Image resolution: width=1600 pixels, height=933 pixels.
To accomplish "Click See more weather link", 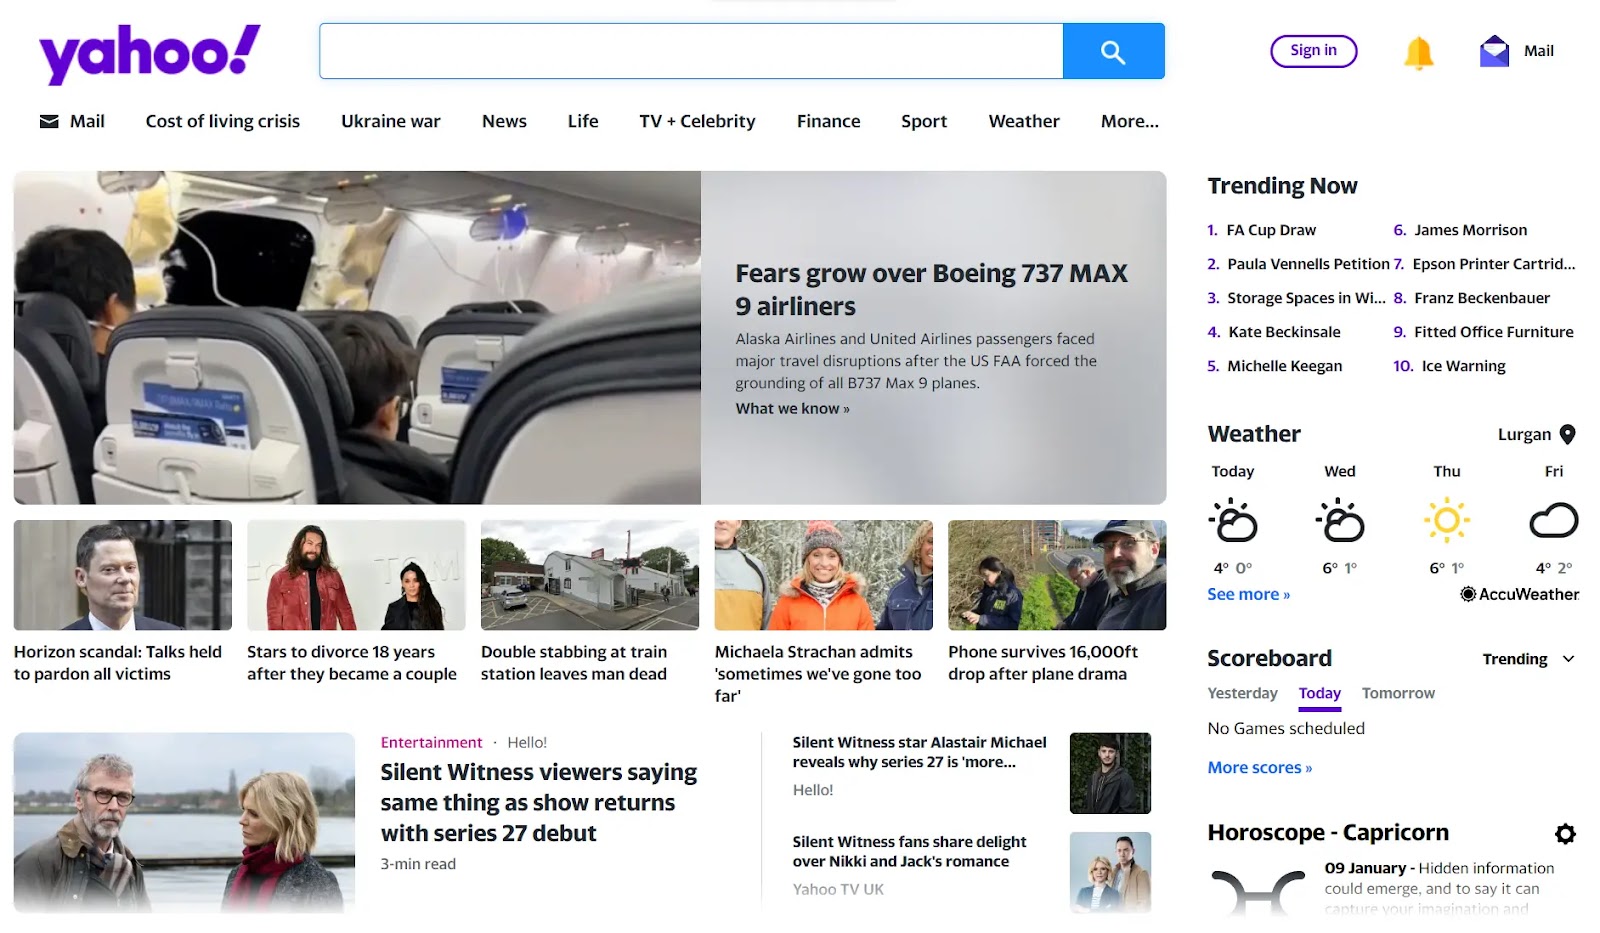I will click(x=1248, y=594).
